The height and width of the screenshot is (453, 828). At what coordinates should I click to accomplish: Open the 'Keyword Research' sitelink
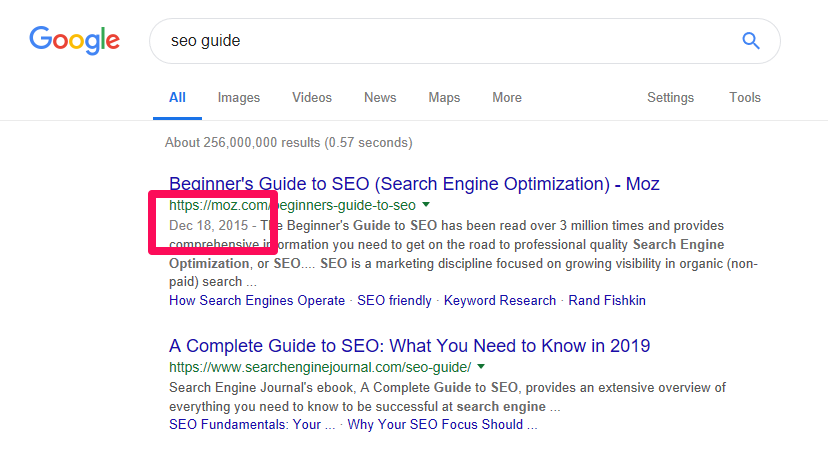tap(500, 300)
